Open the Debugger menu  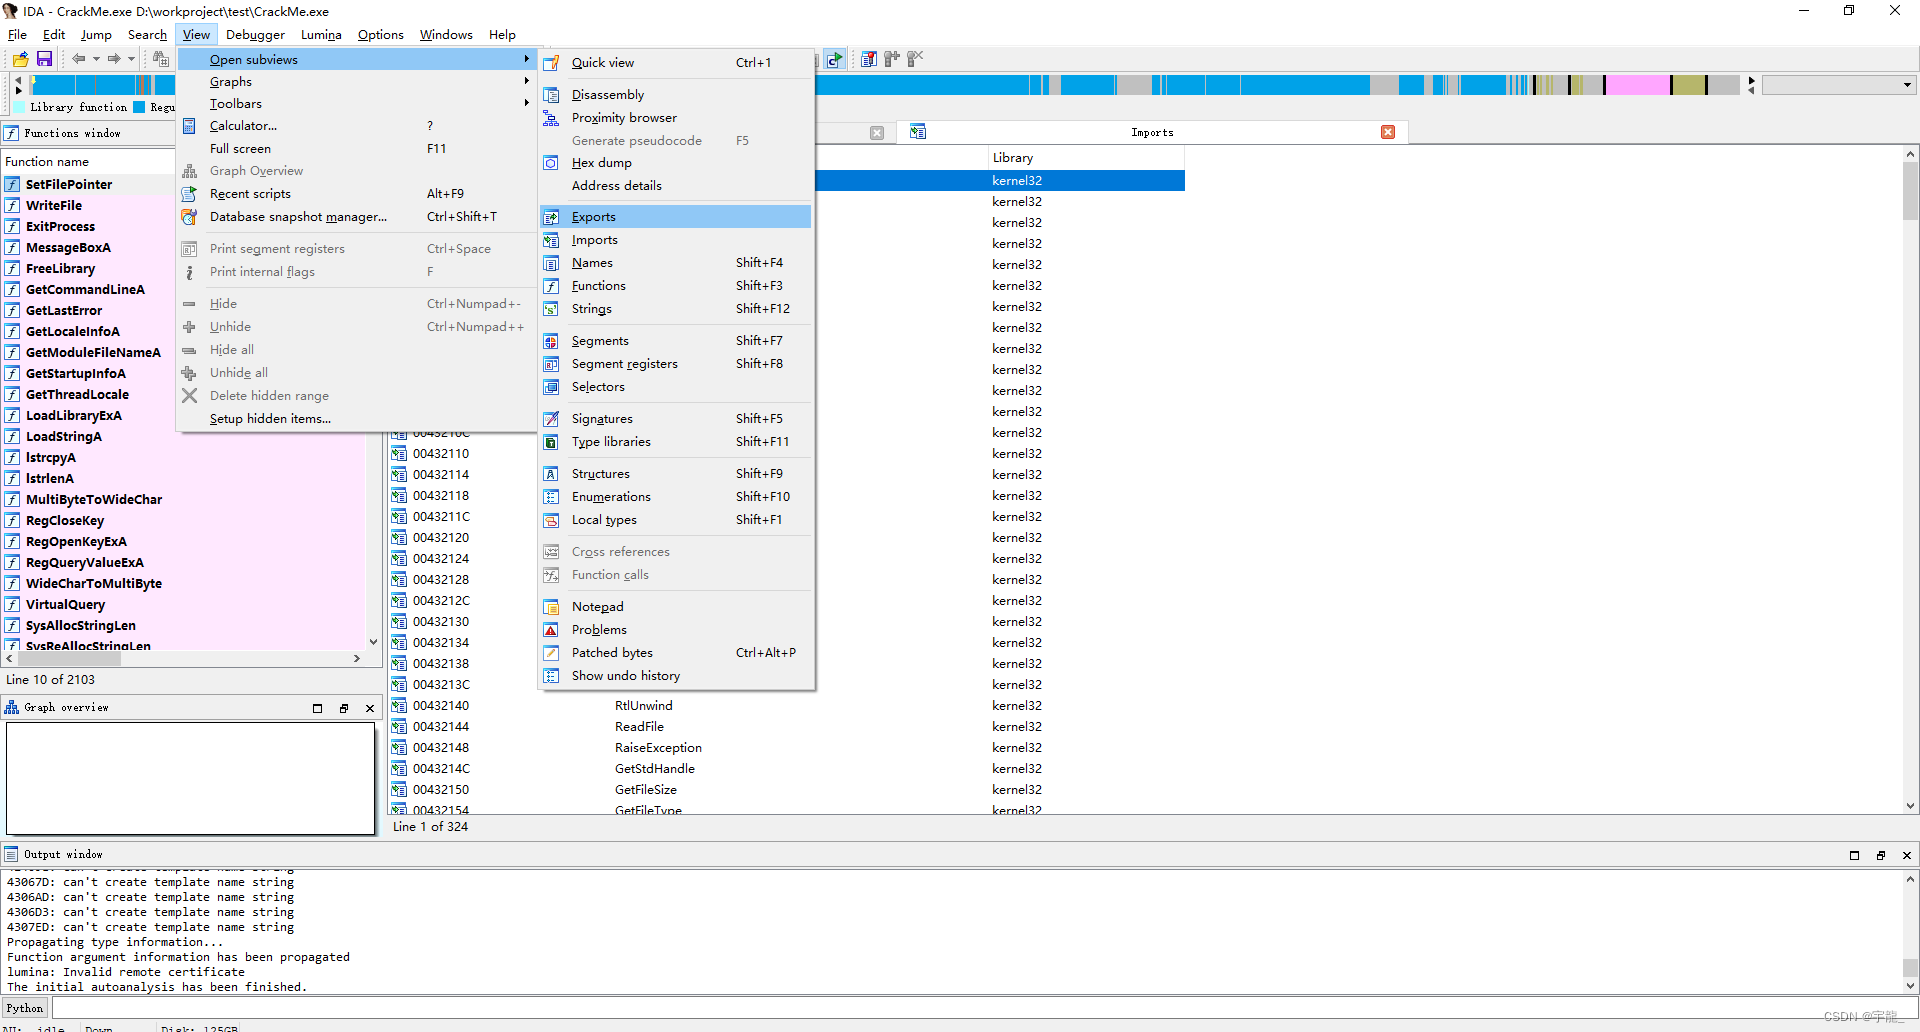click(255, 35)
